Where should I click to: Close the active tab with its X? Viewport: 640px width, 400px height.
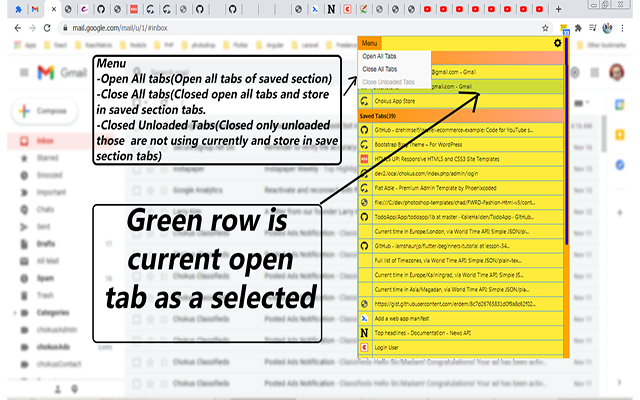pyautogui.click(x=54, y=9)
